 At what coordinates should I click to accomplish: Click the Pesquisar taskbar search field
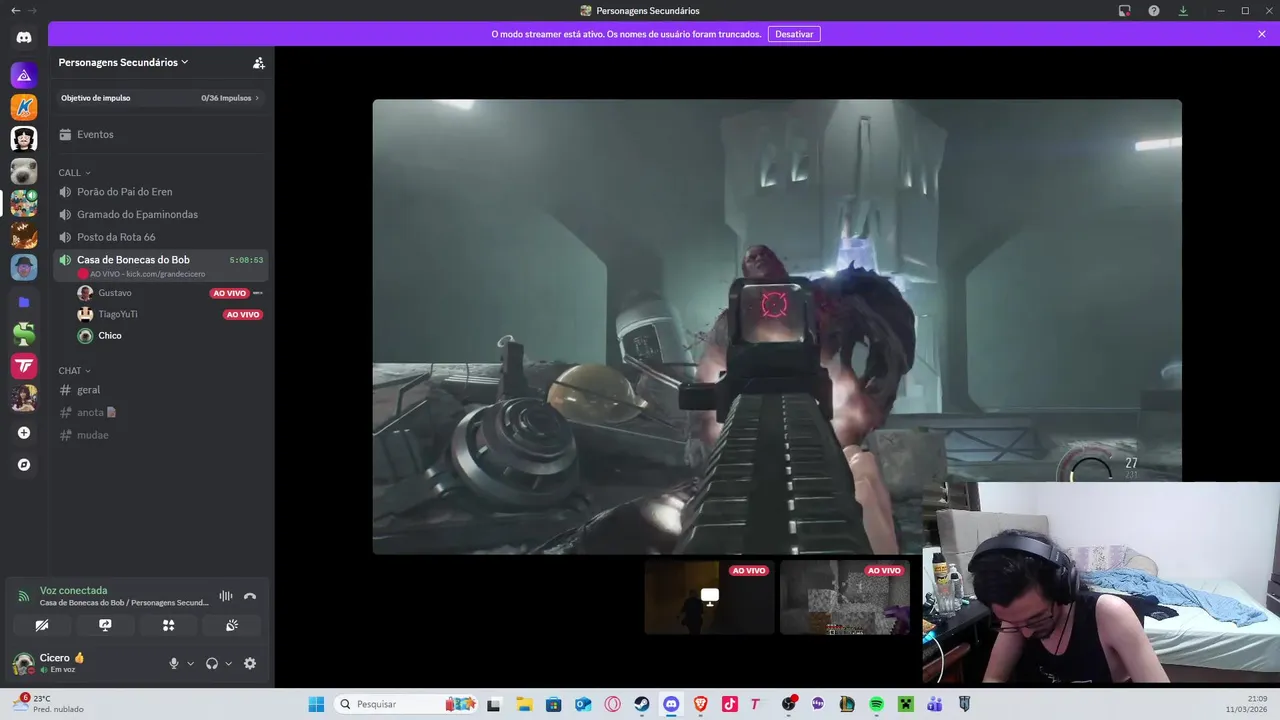coord(405,704)
